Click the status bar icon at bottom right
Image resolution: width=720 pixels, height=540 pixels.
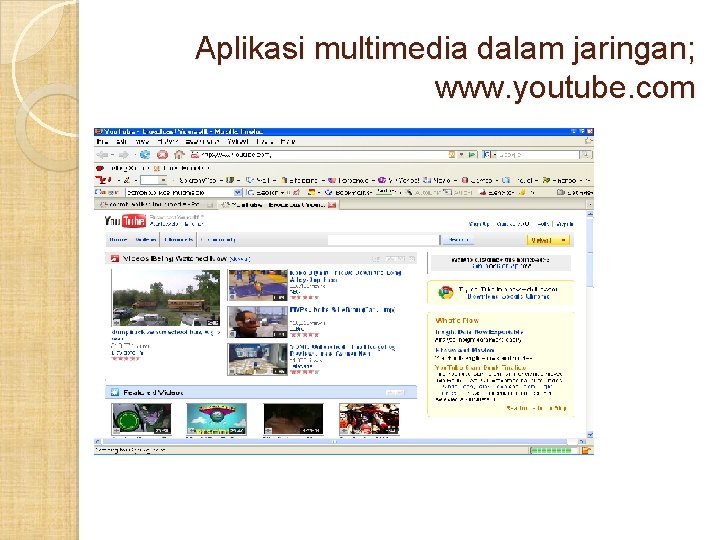[x=586, y=450]
